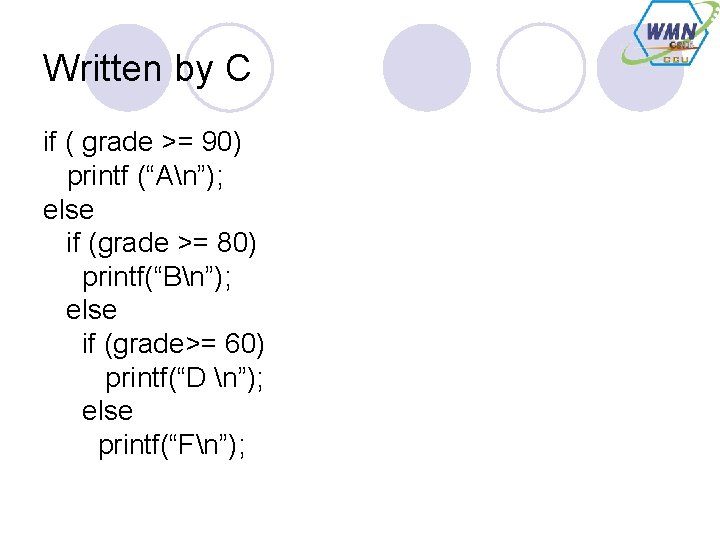
Task: Click the CGU text in the logo
Action: 676,60
